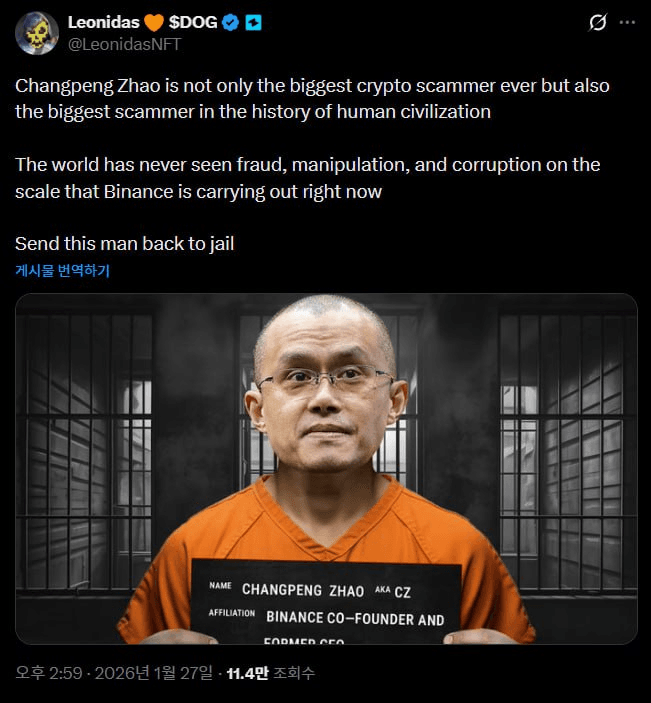Click the blue verified checkmark badge
651x703 pixels.
(230, 22)
